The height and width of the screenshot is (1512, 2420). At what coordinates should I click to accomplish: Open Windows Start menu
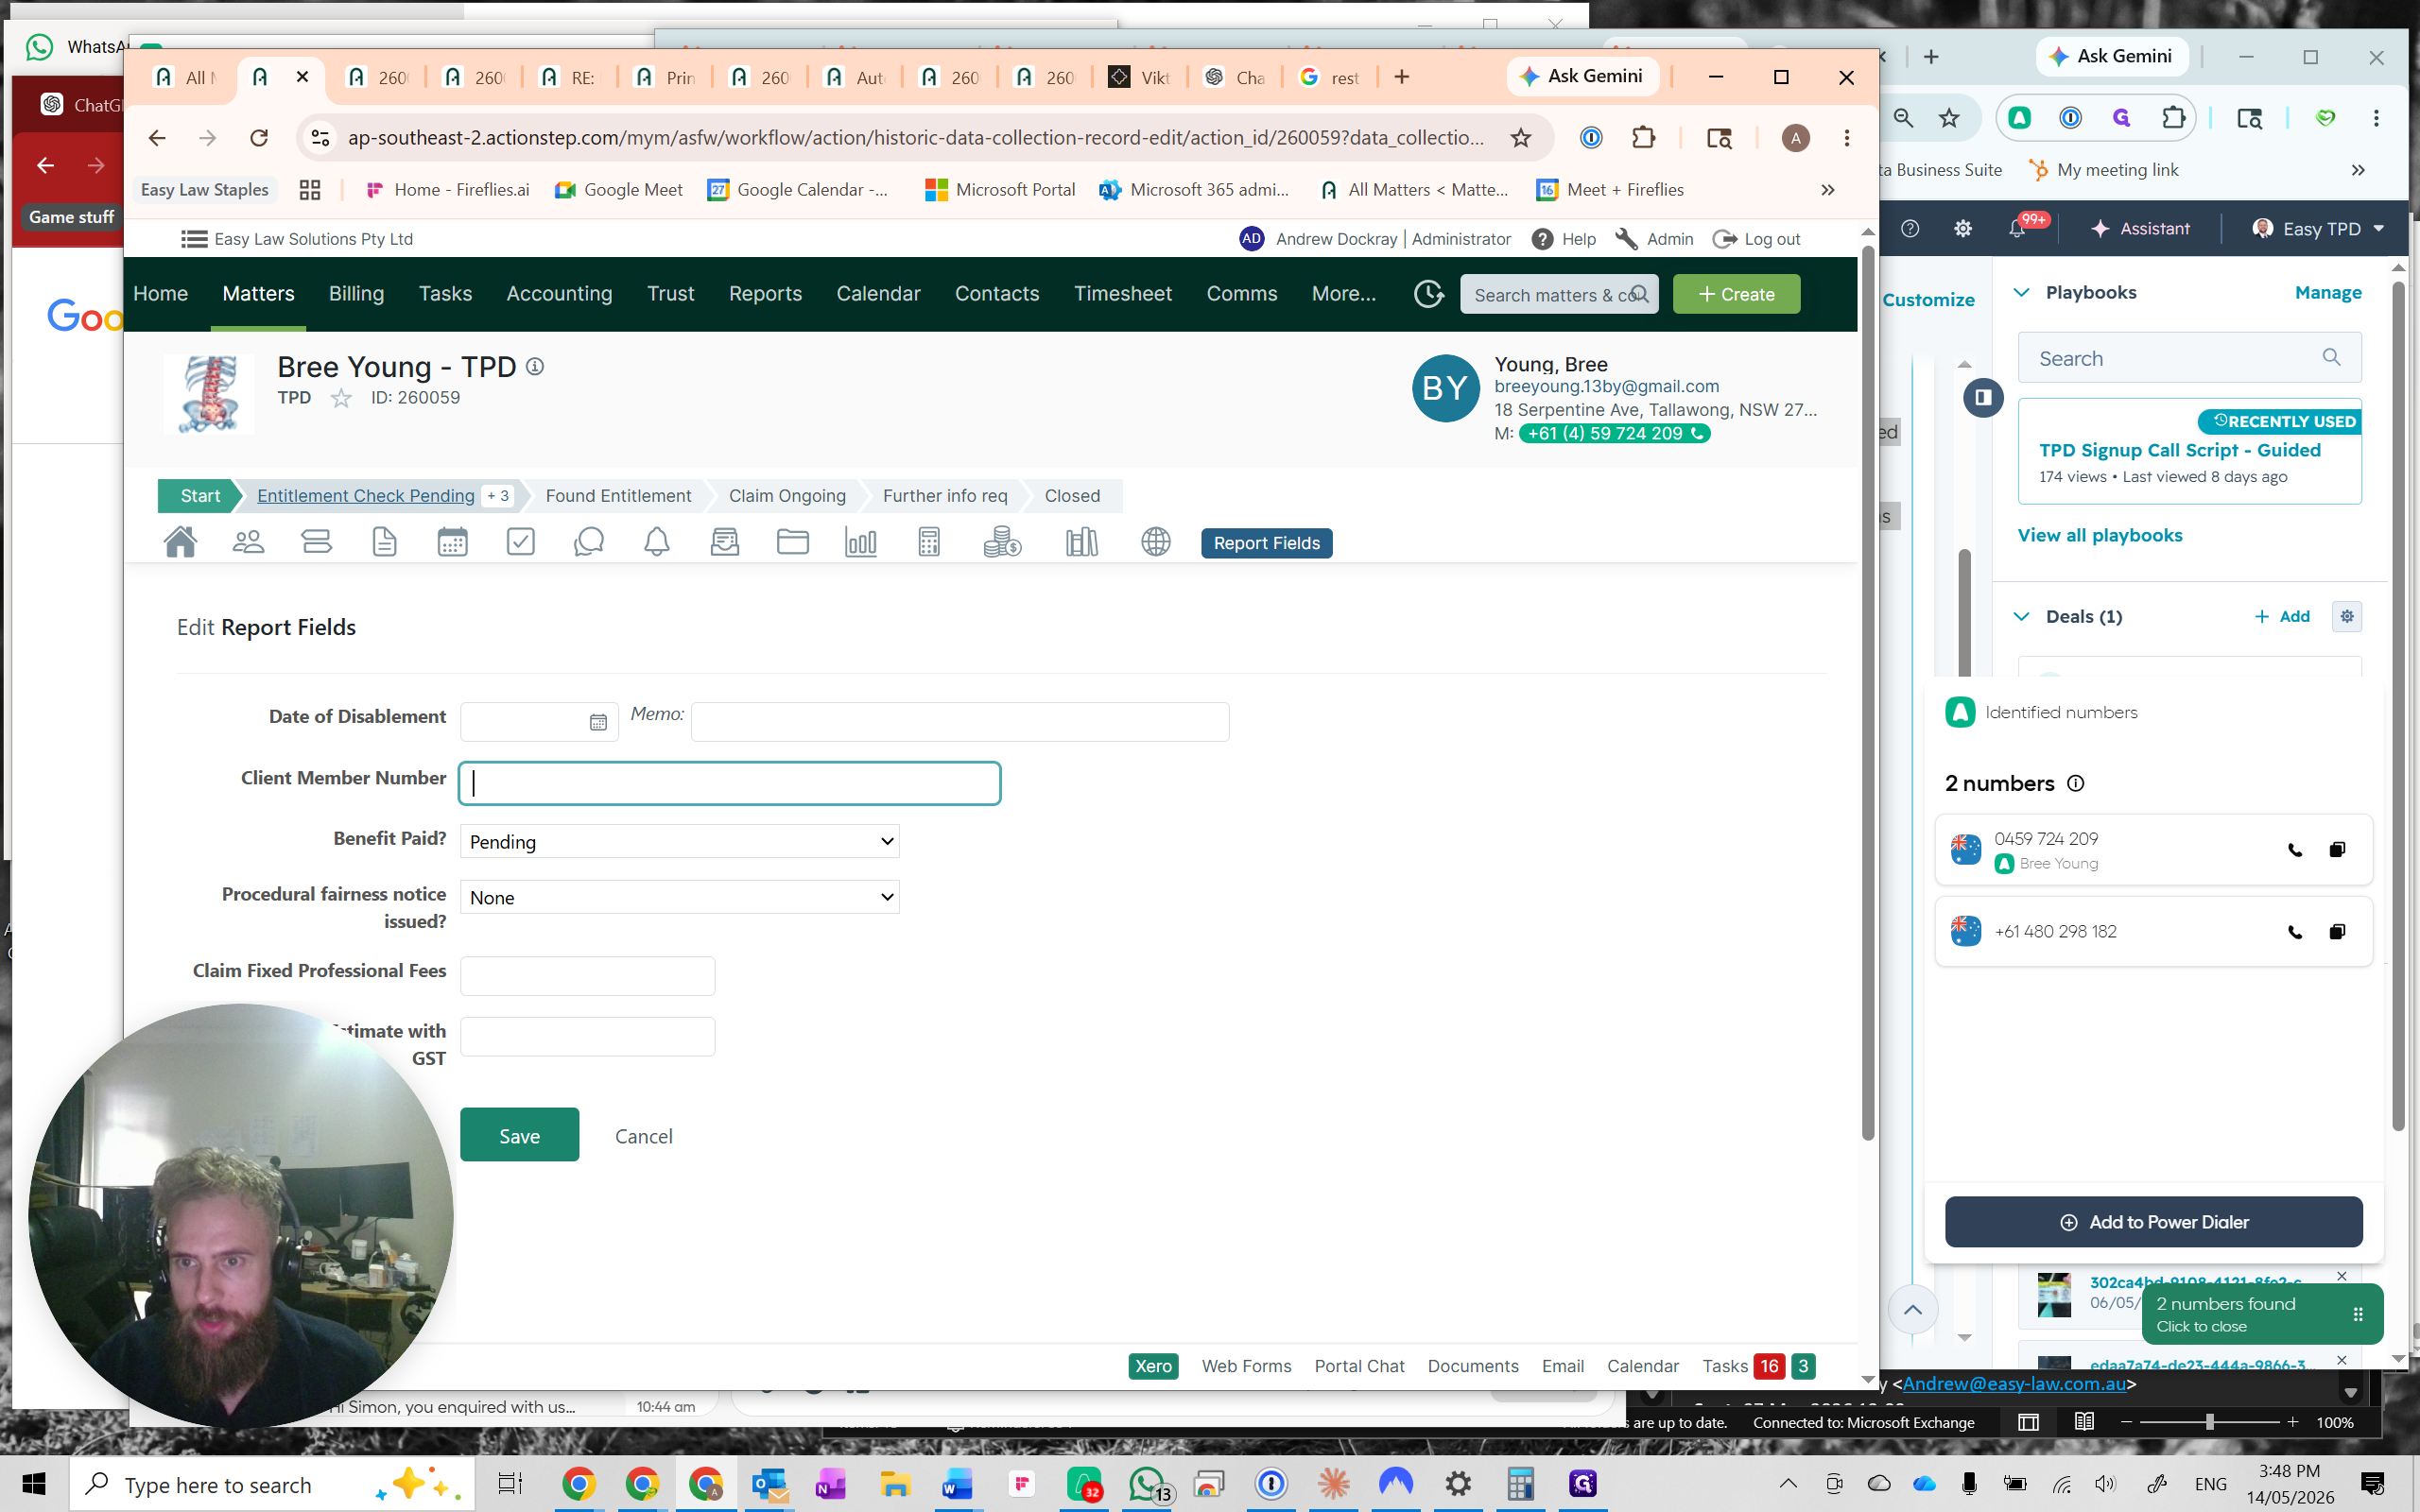[34, 1484]
